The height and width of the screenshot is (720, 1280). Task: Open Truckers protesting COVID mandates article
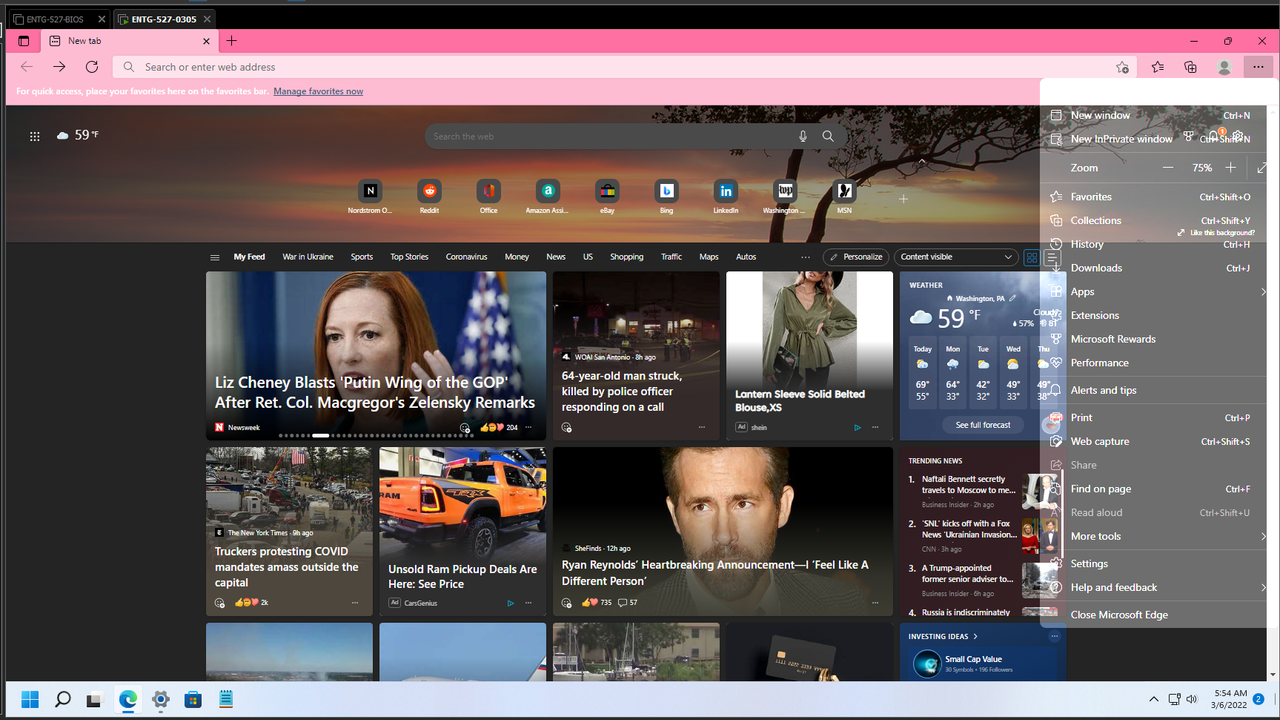pyautogui.click(x=287, y=567)
